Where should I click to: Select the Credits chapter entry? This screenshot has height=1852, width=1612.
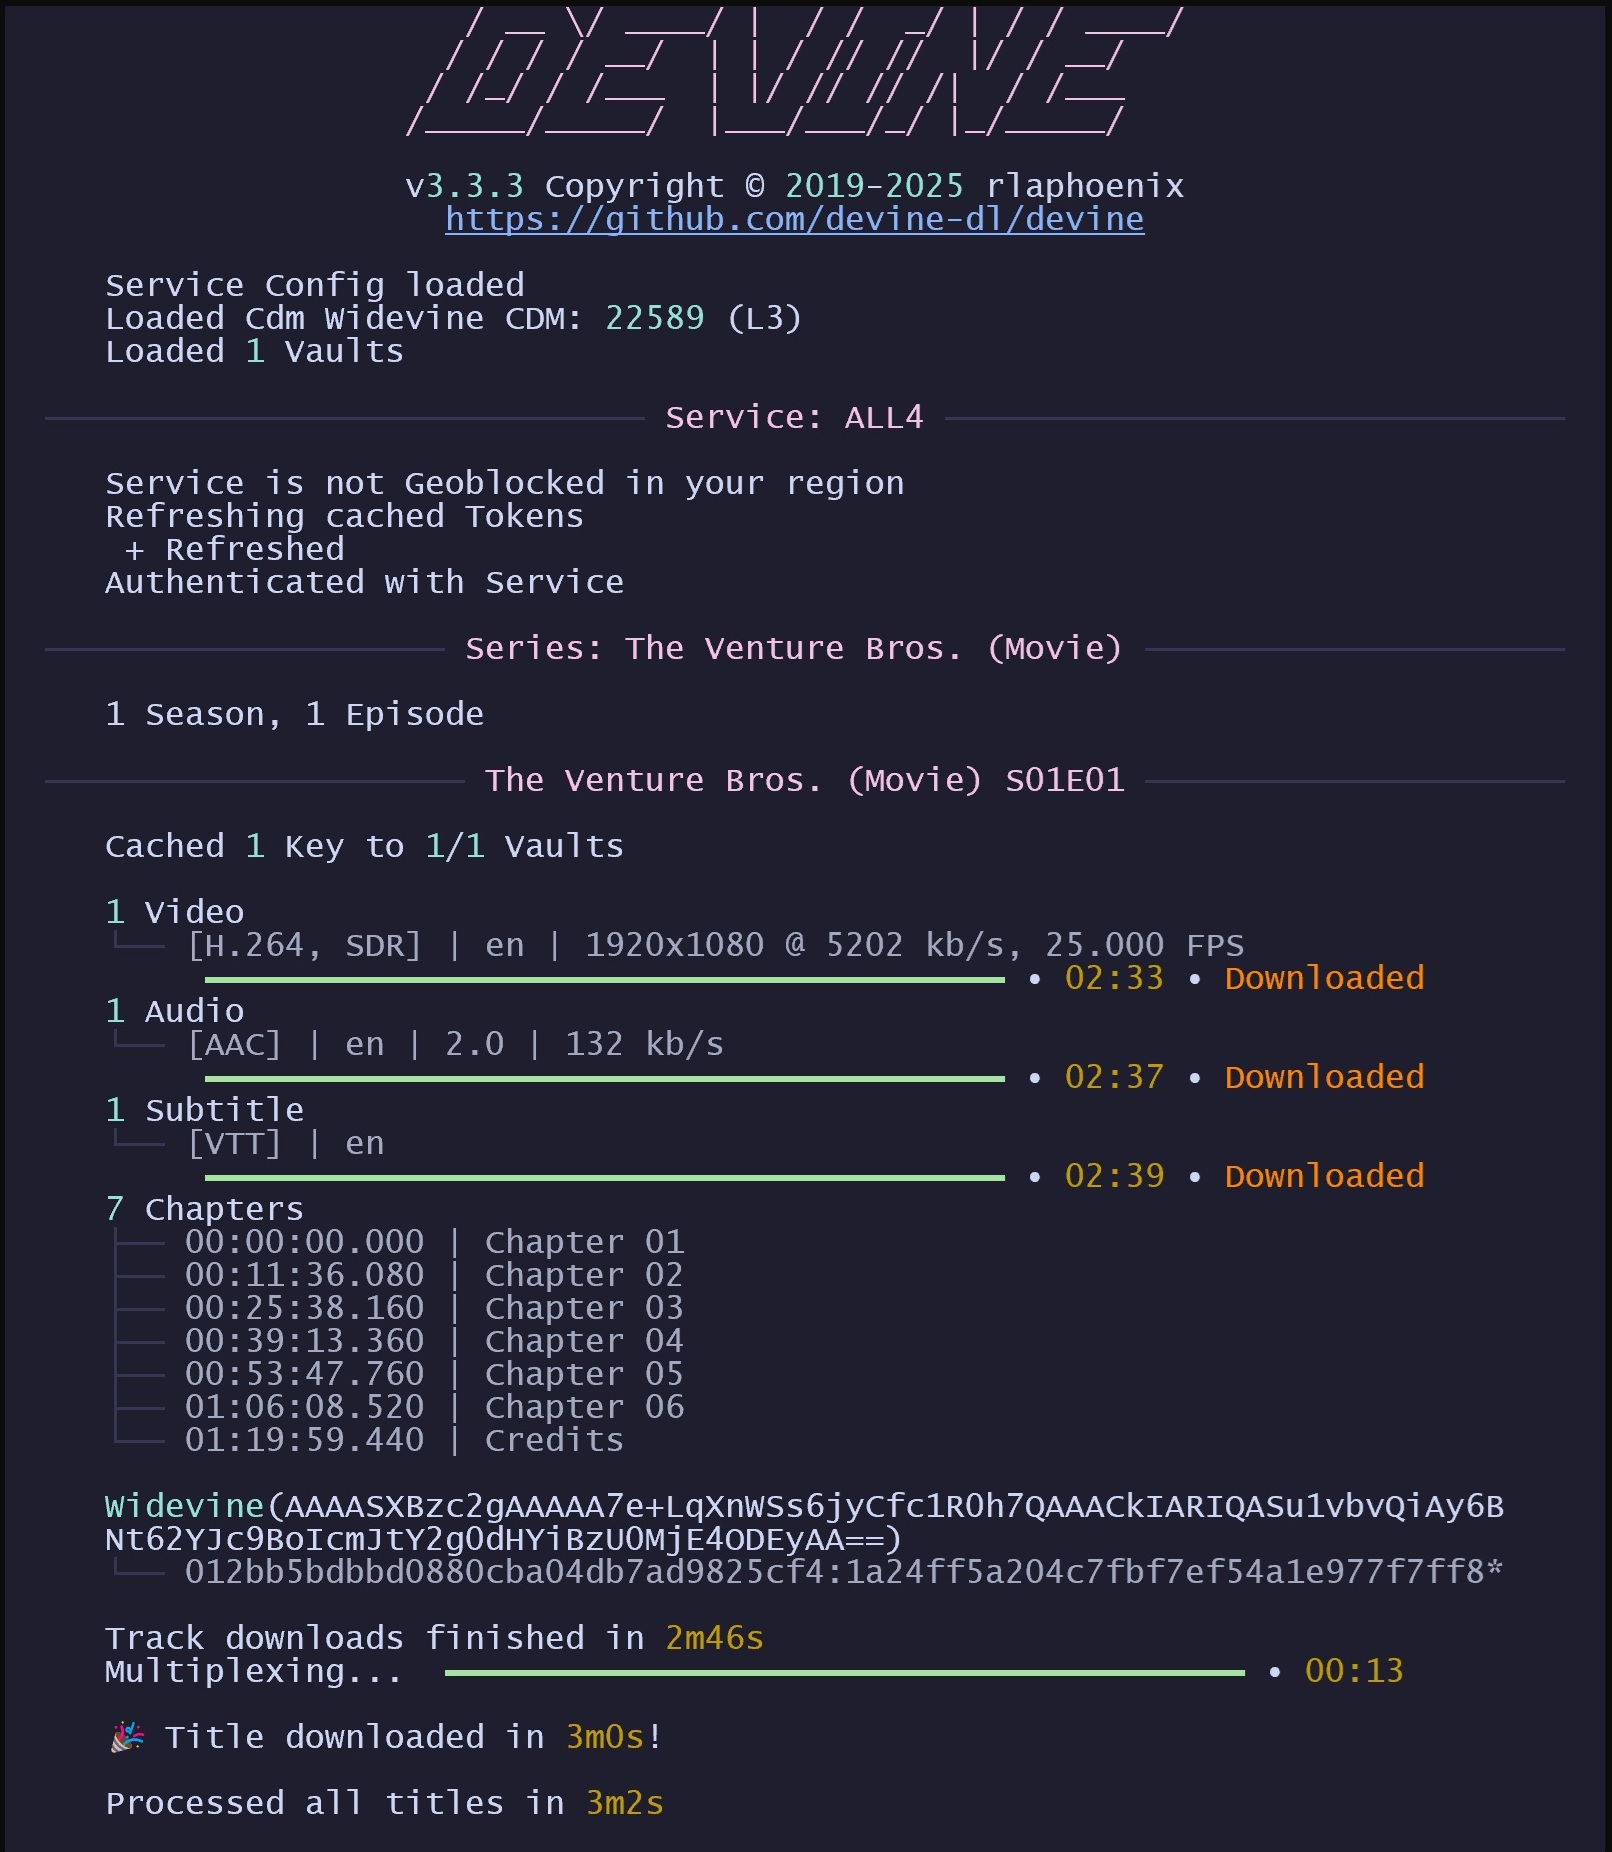[x=553, y=1440]
